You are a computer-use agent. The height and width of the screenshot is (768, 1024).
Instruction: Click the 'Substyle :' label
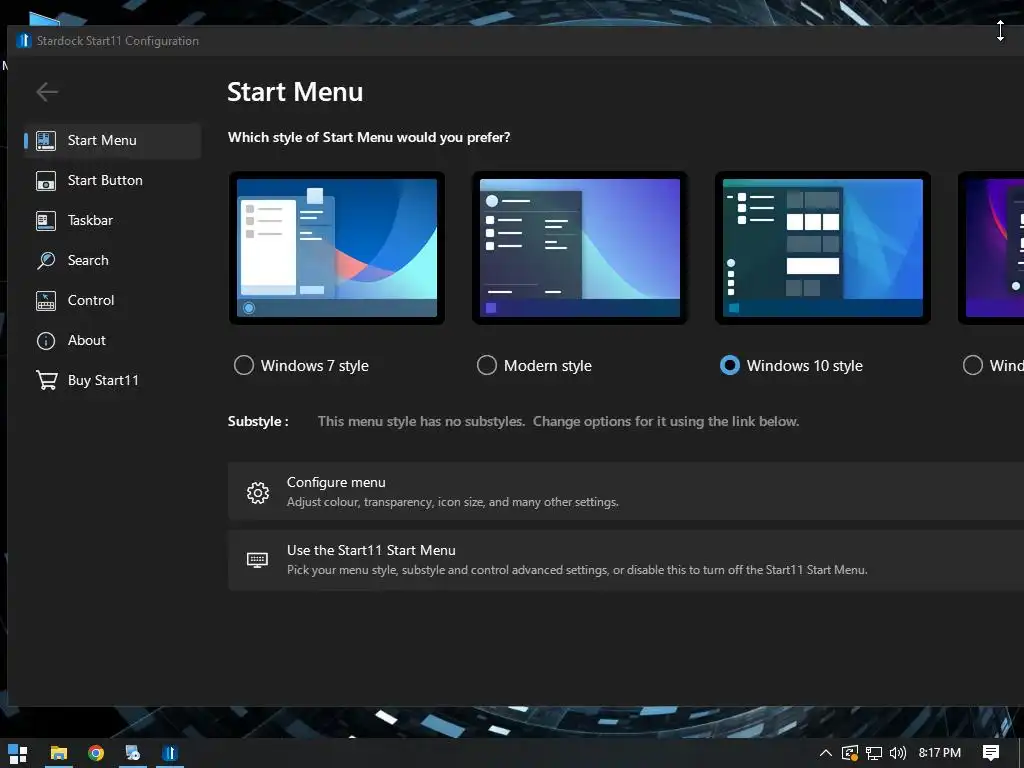258,421
